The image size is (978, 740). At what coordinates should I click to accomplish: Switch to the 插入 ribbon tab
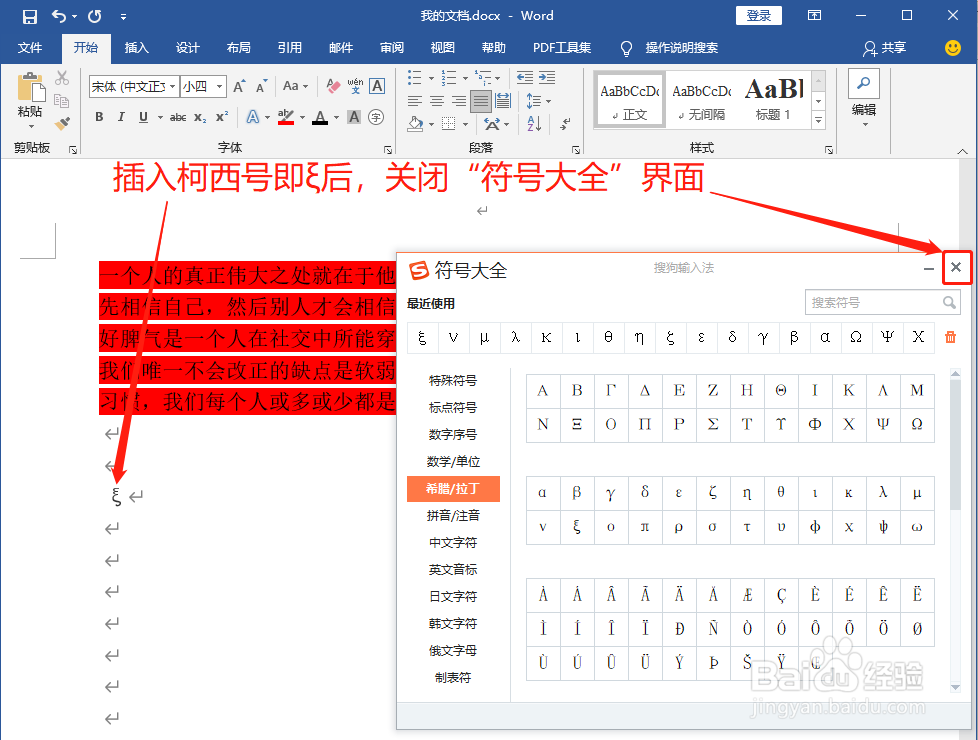[137, 47]
